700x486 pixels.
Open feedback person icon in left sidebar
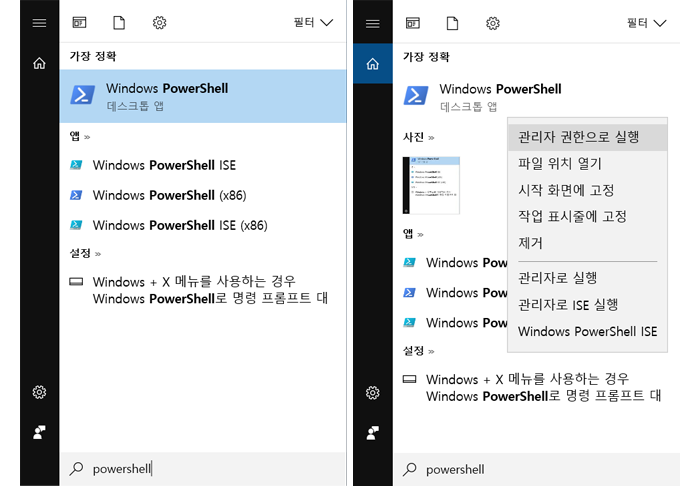click(x=39, y=432)
